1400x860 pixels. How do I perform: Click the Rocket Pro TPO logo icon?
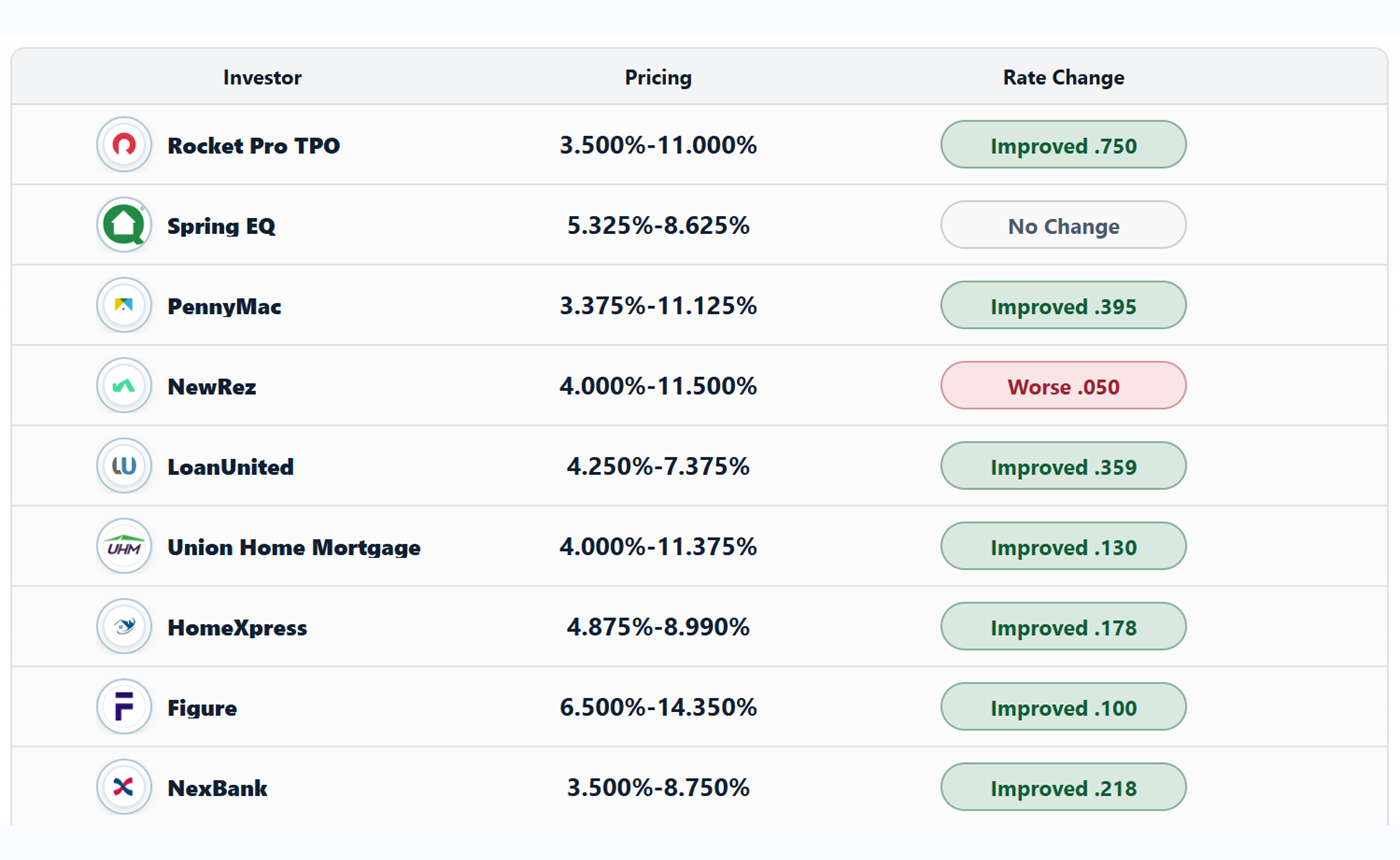click(x=124, y=145)
